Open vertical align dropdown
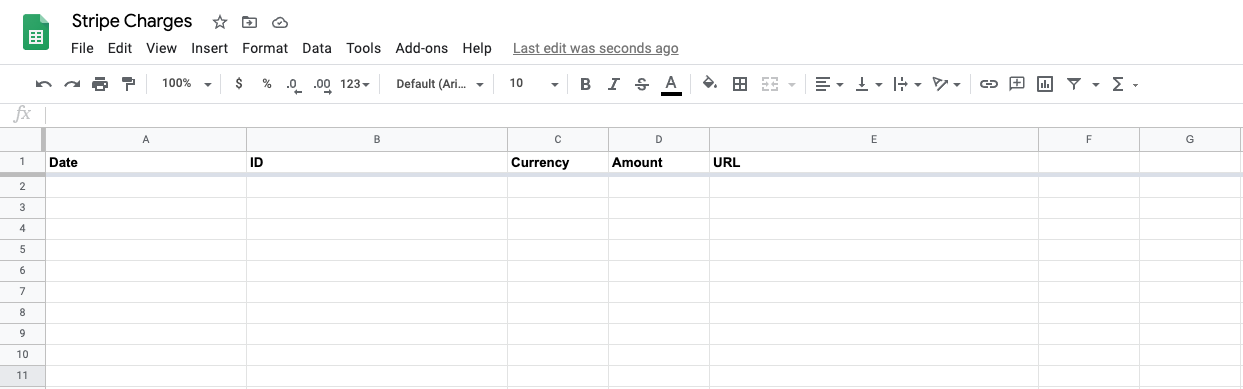This screenshot has height=389, width=1243. coord(869,84)
